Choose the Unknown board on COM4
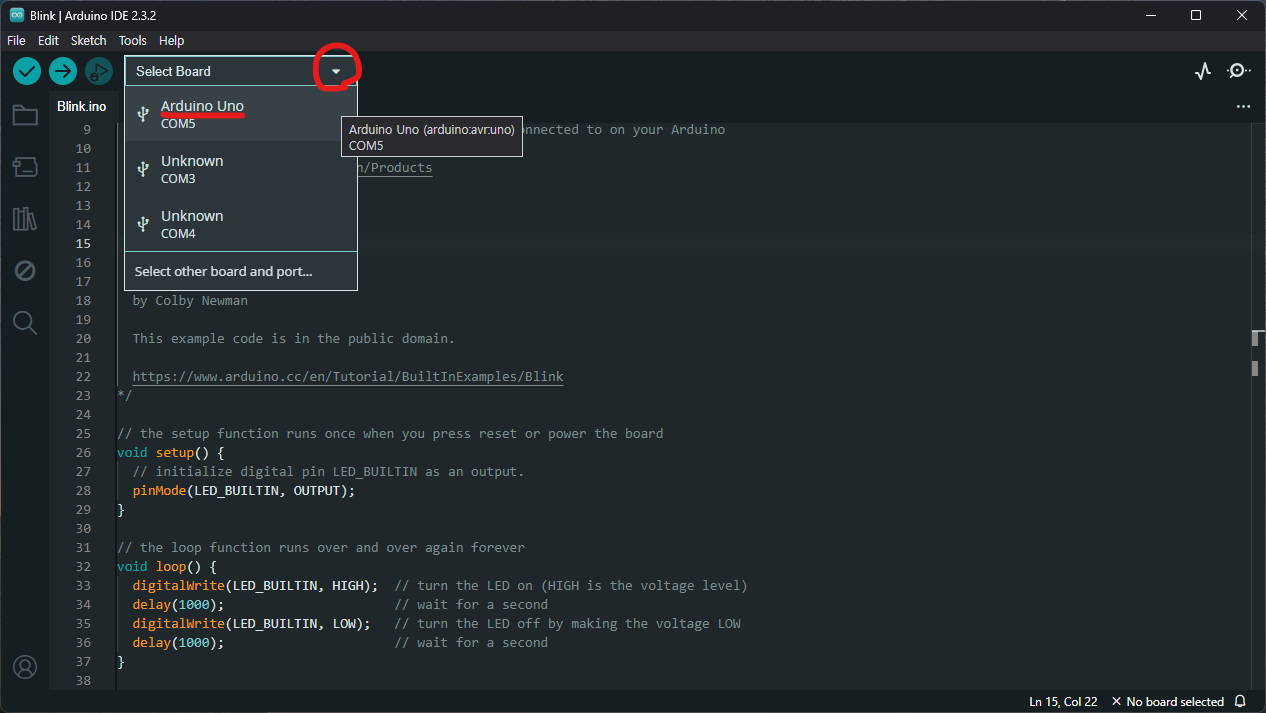The height and width of the screenshot is (713, 1266). pos(241,224)
